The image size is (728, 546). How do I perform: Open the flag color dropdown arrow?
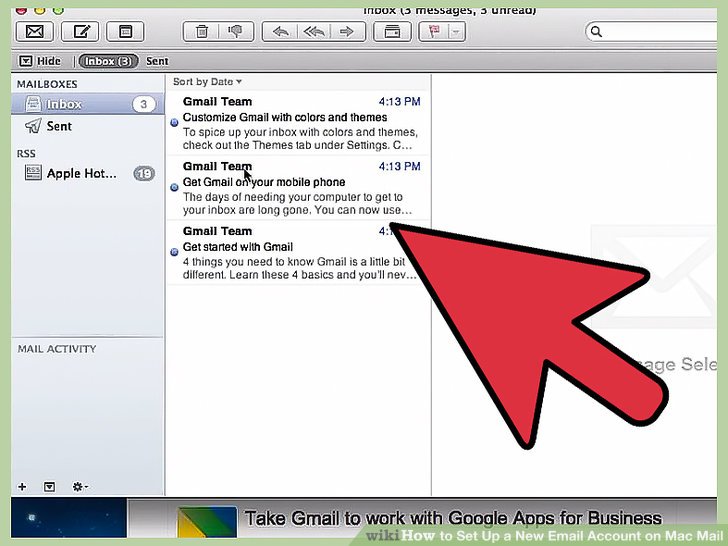pos(457,32)
